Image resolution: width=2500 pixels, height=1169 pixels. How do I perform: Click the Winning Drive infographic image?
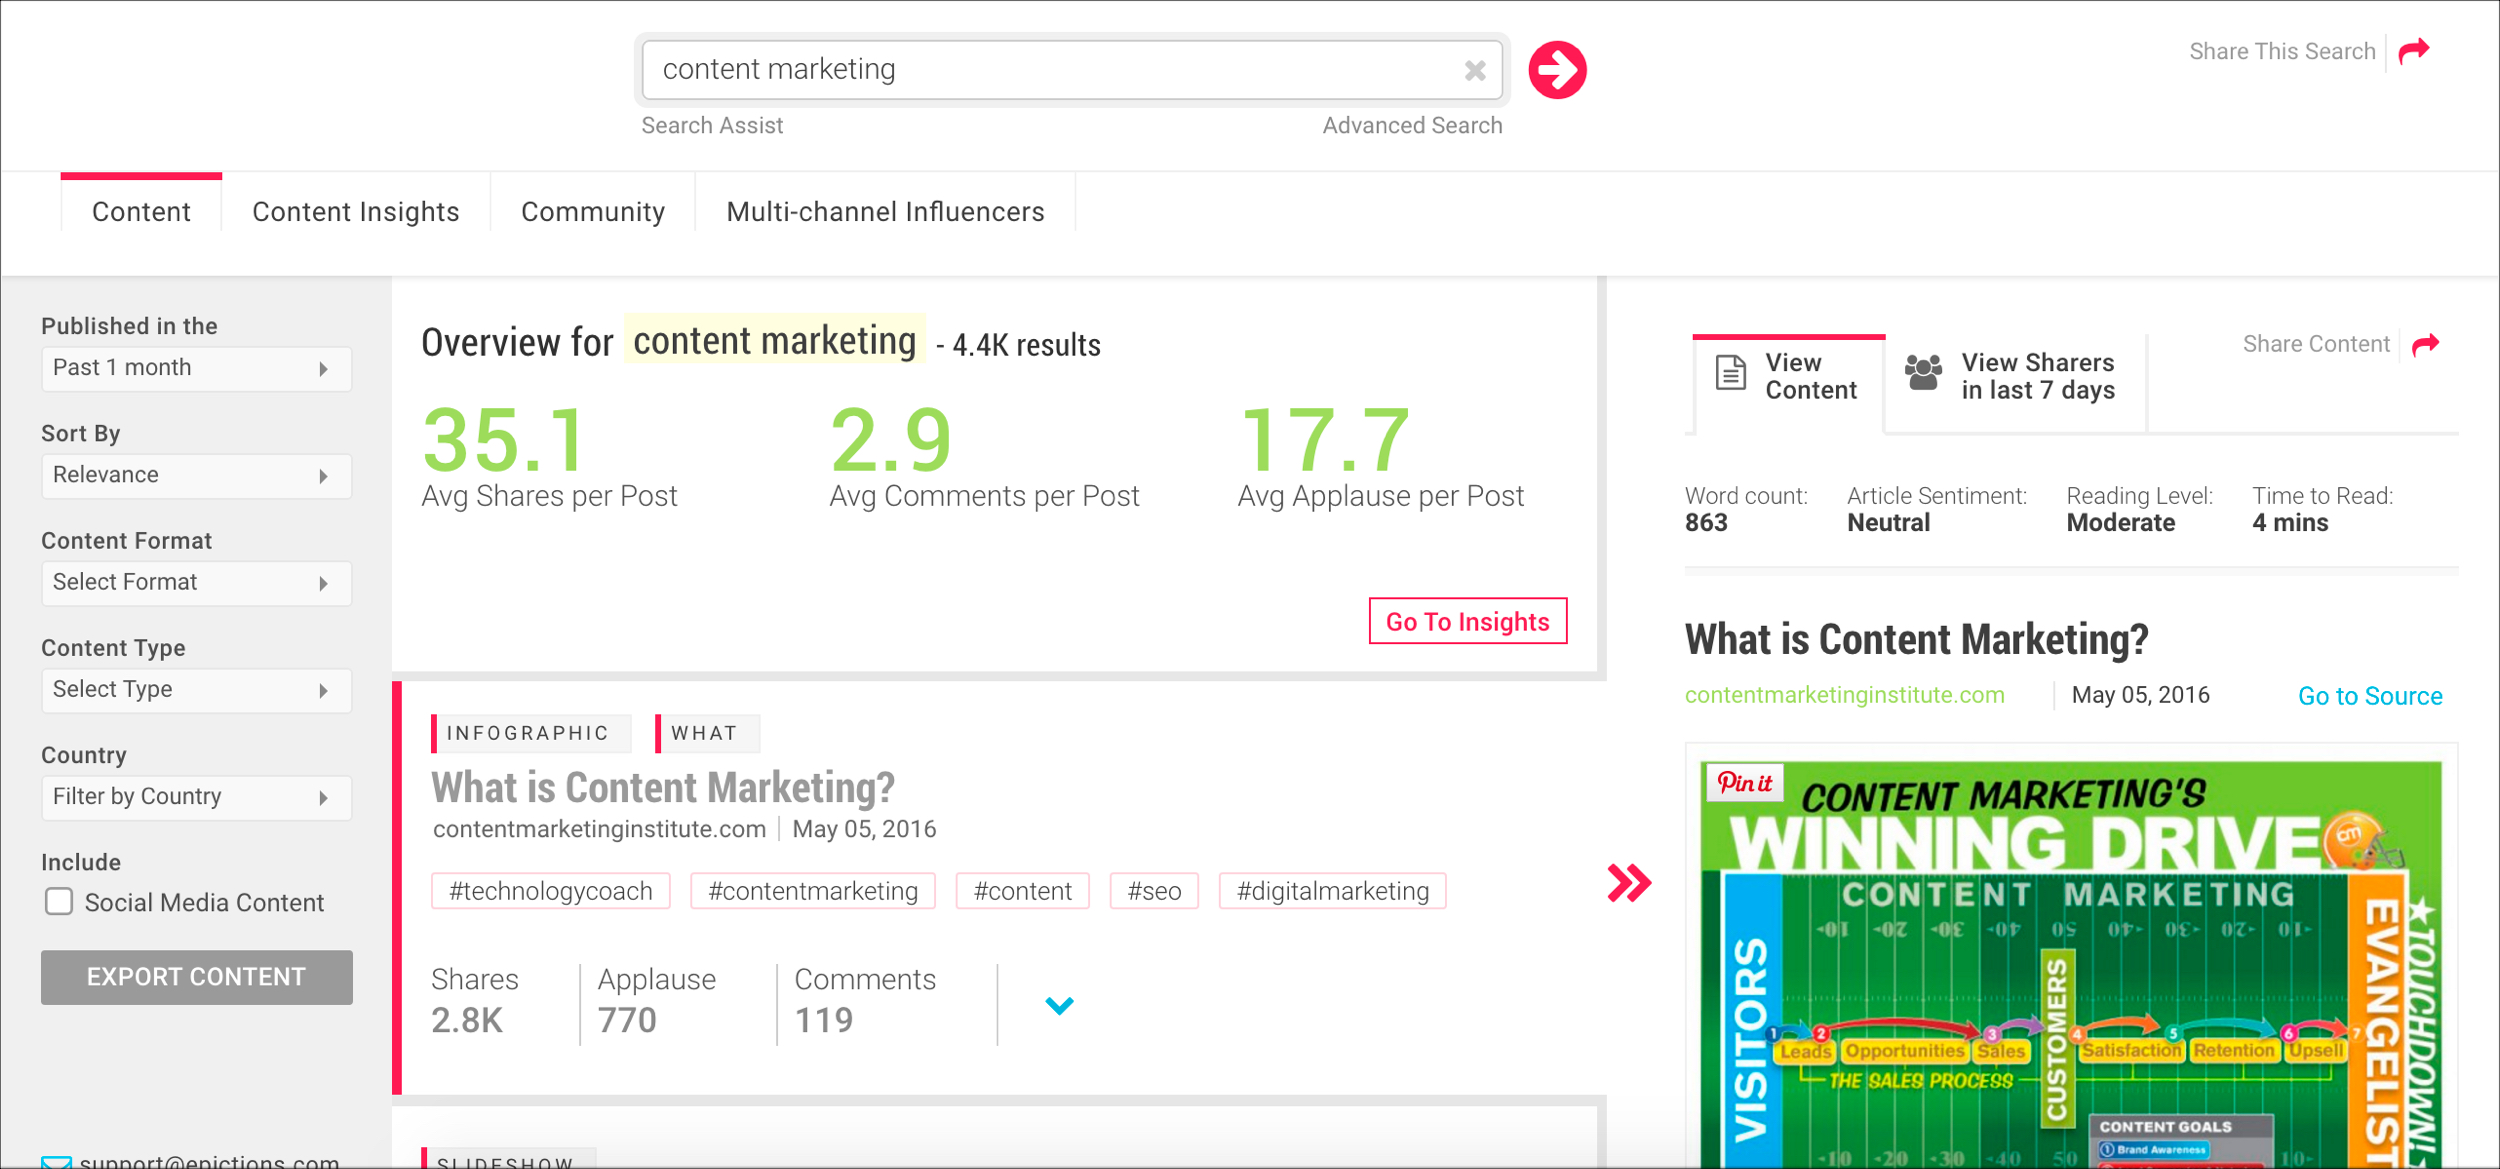[2071, 964]
